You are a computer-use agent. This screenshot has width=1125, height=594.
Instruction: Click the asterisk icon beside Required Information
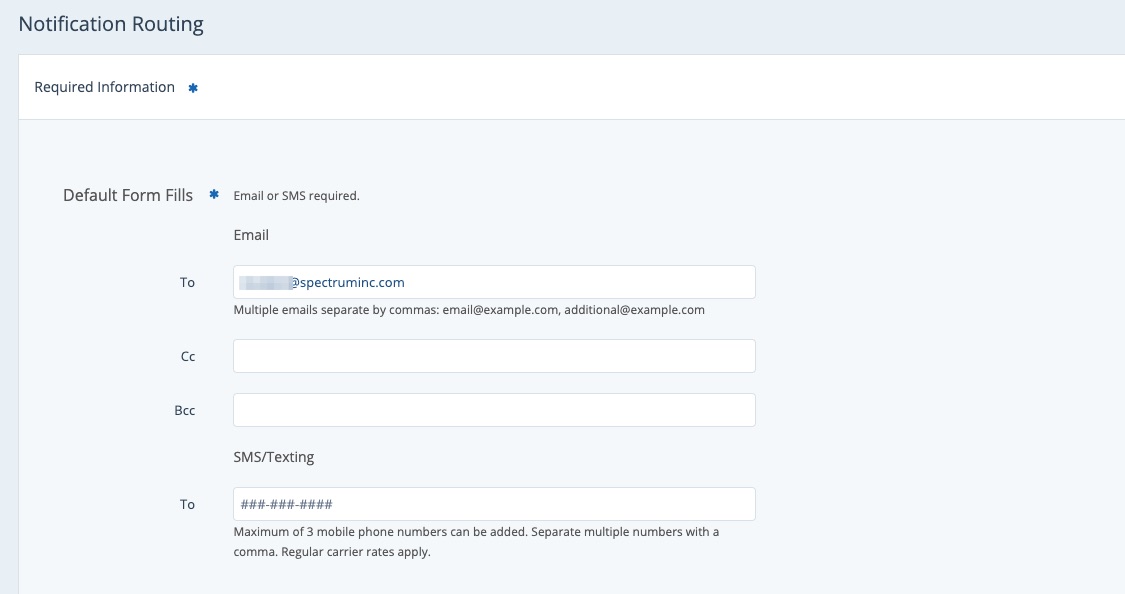point(193,88)
